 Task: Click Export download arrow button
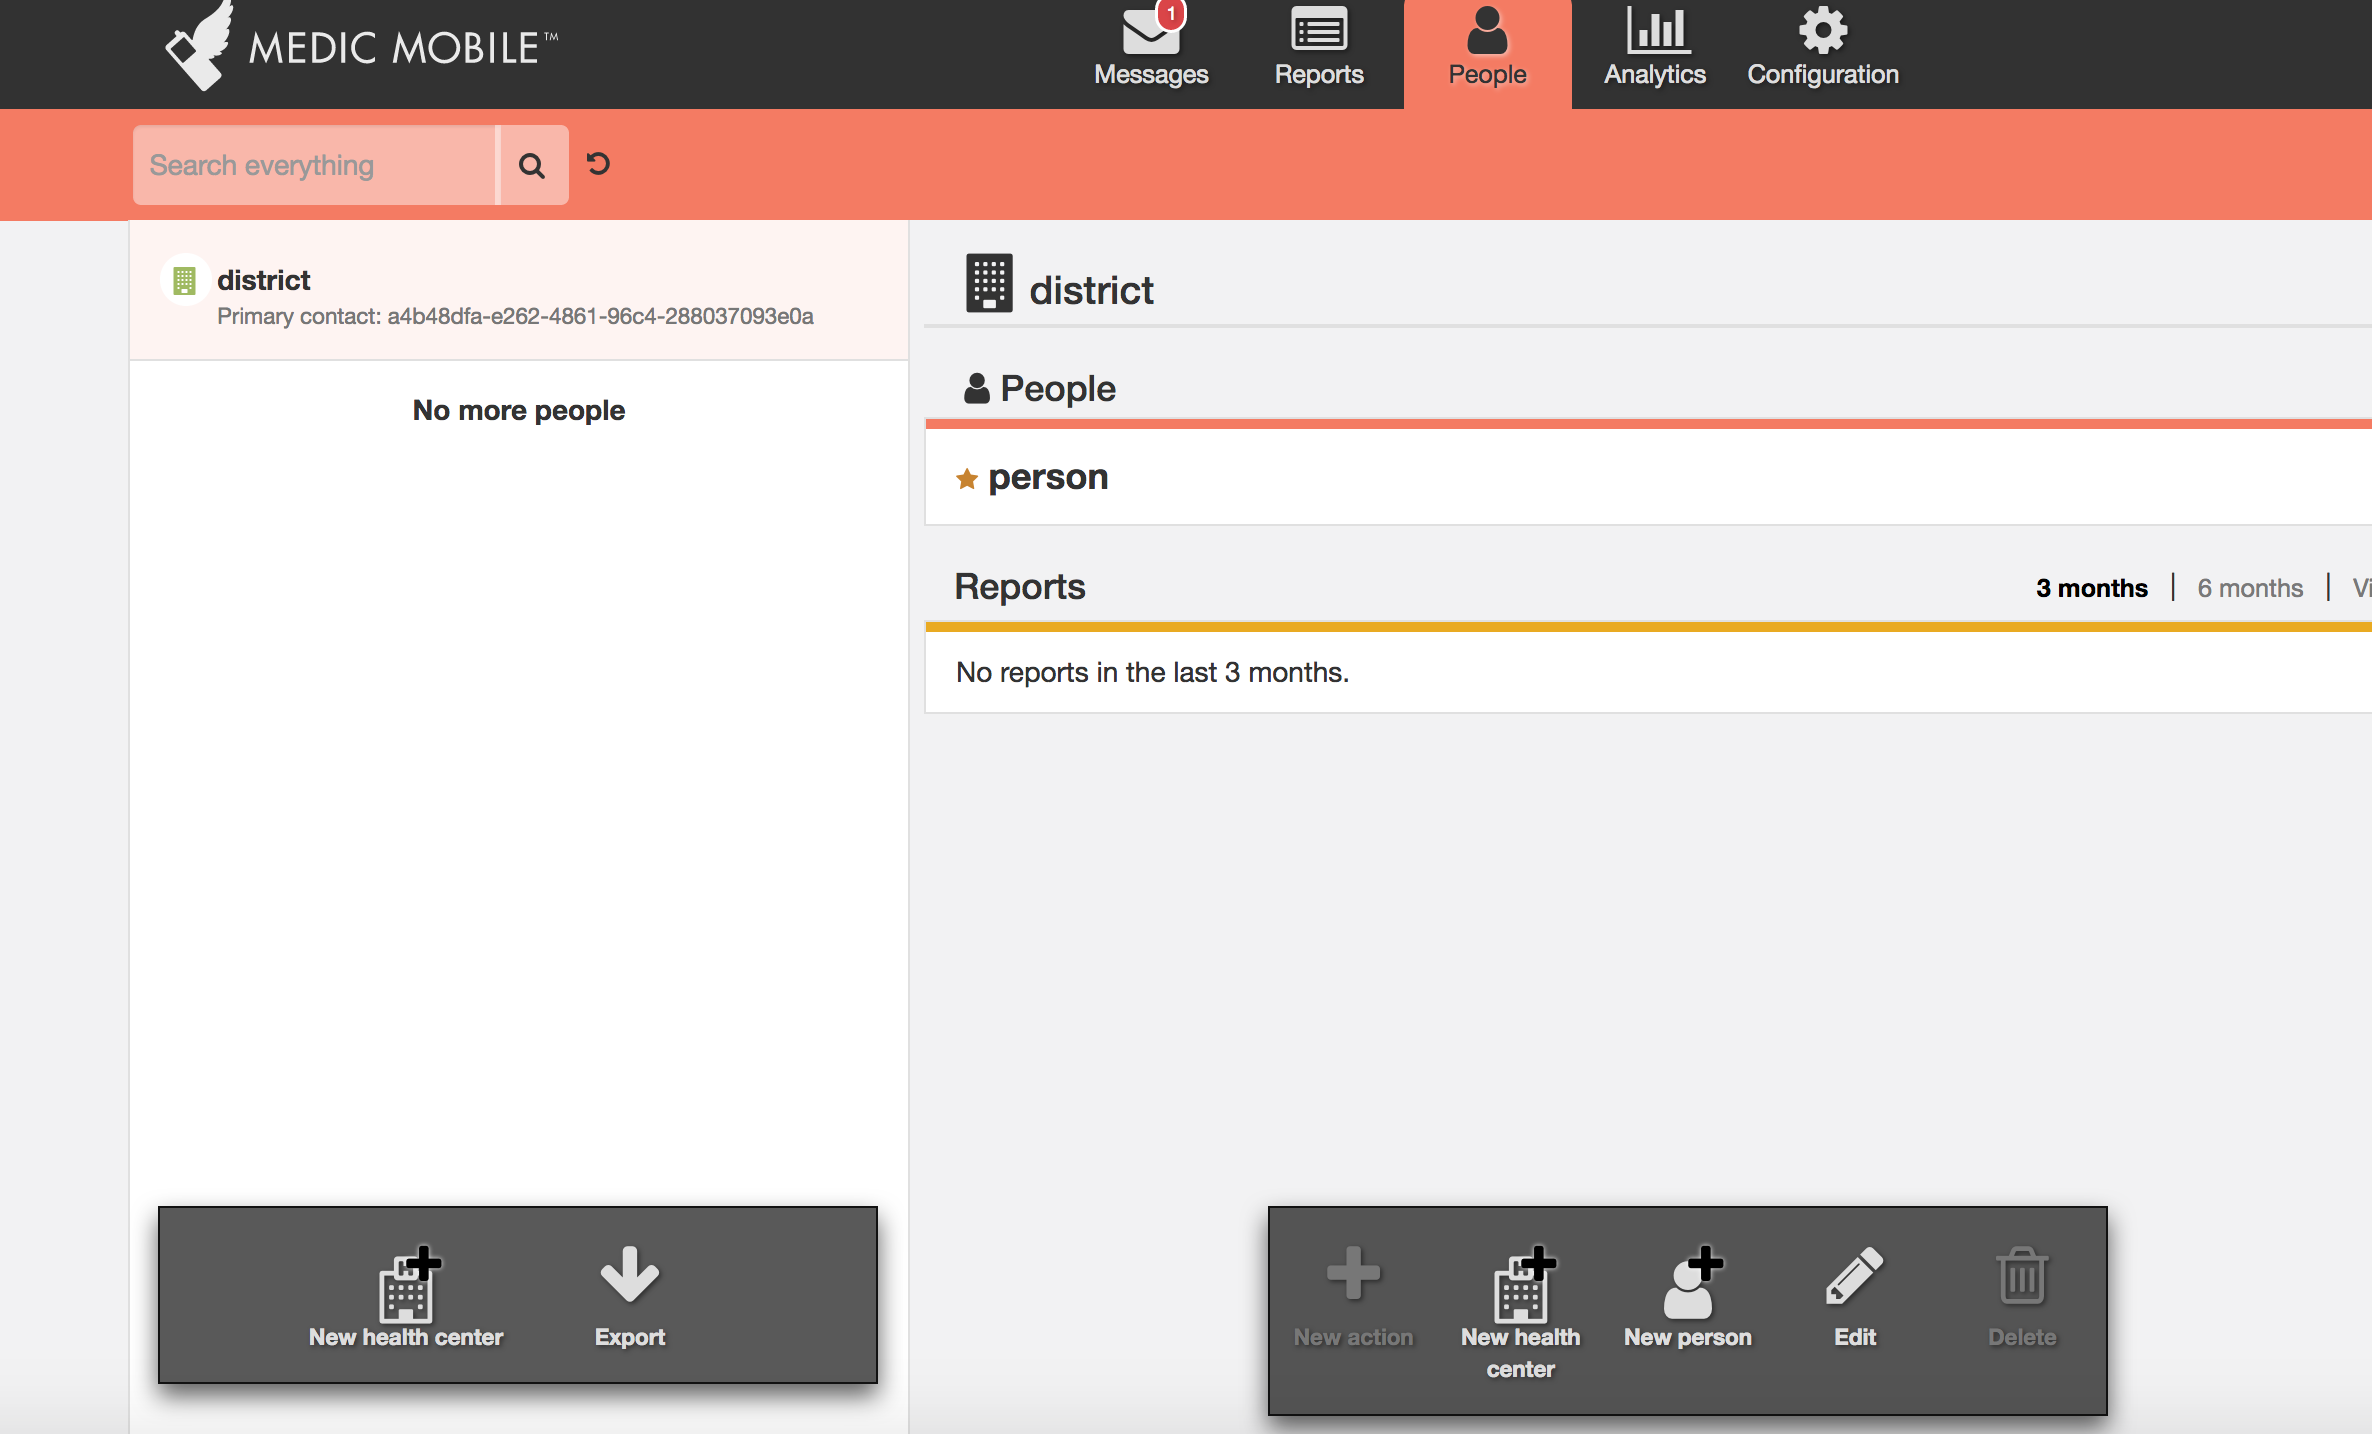630,1296
